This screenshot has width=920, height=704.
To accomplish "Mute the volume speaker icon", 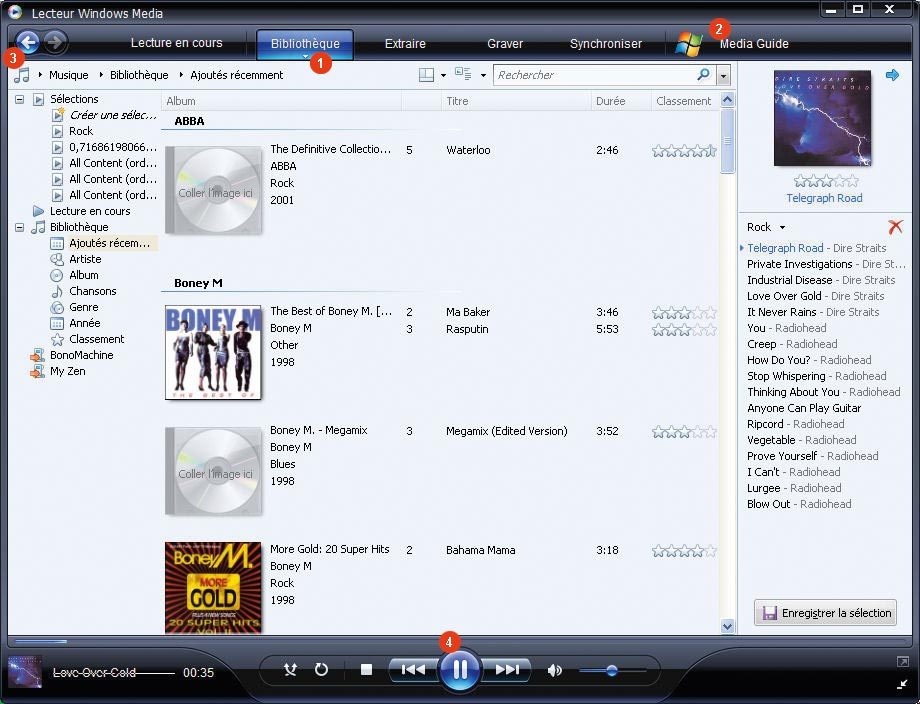I will [555, 670].
